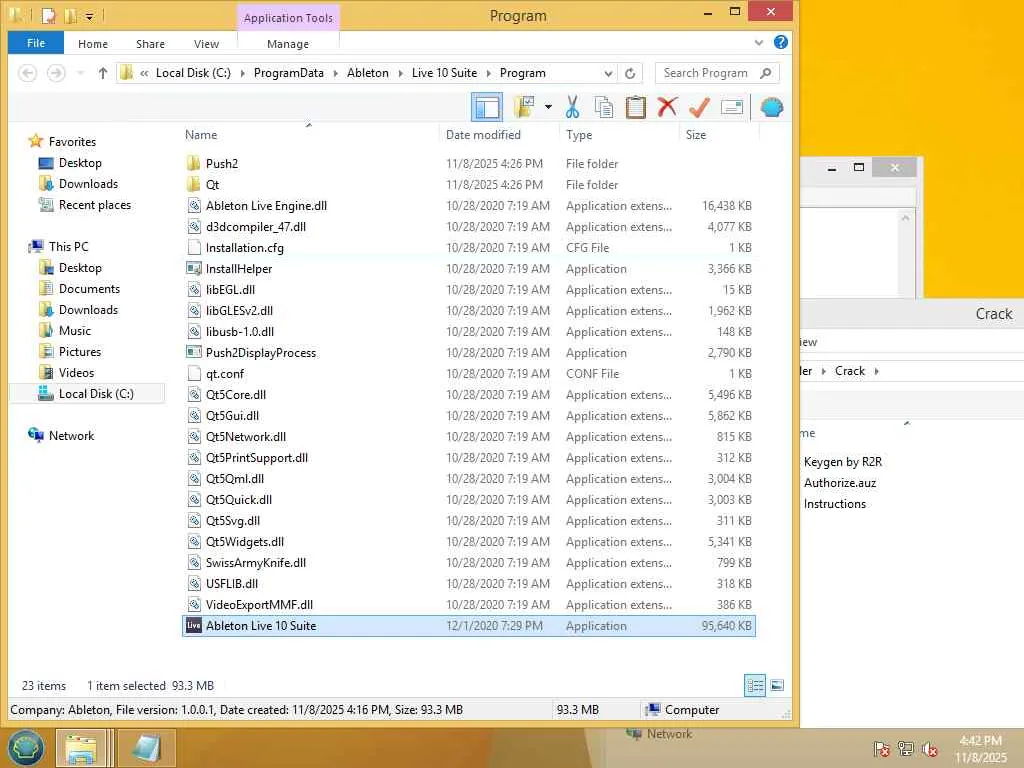Screen dimensions: 1024x768
Task: Click Local Disk (C:) in address path
Action: (x=193, y=73)
